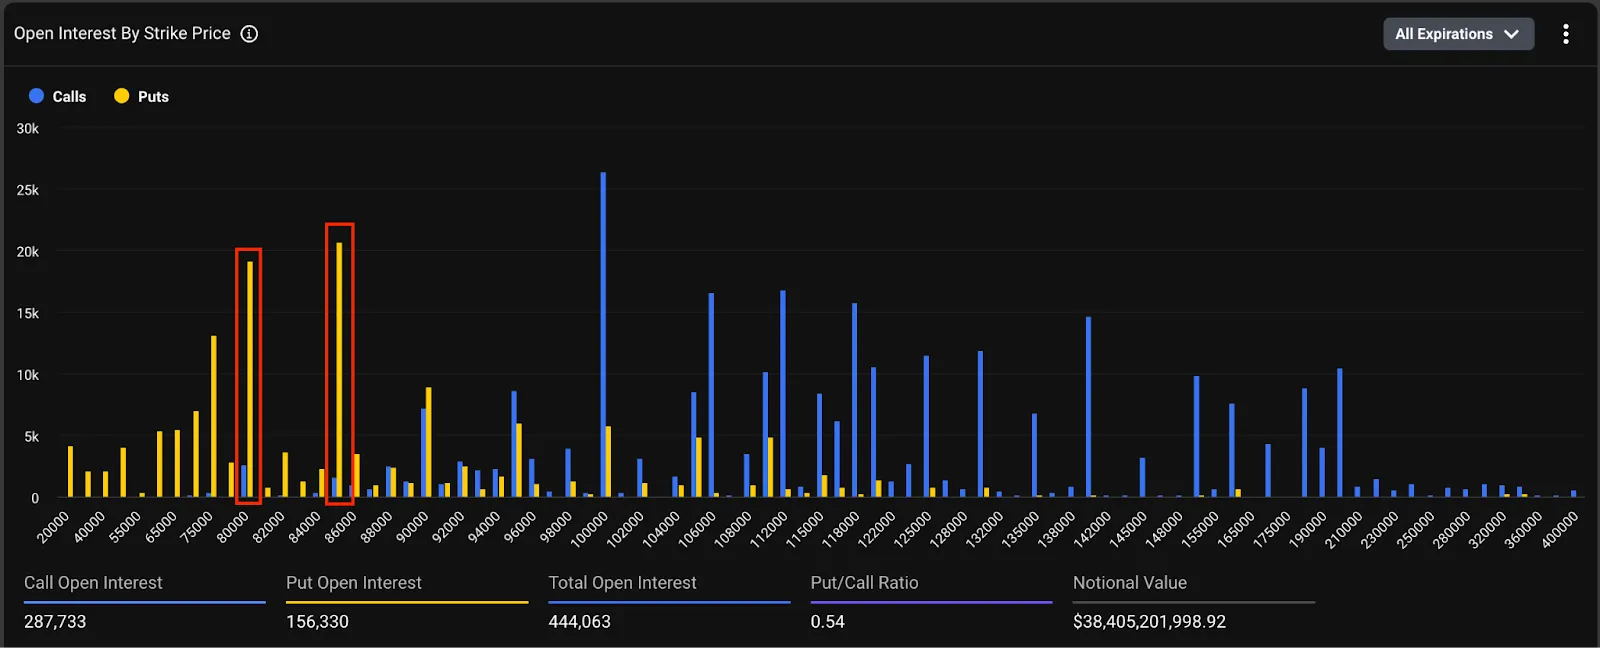The height and width of the screenshot is (648, 1600).
Task: Click the info icon beside Open Interest title
Action: (x=249, y=34)
